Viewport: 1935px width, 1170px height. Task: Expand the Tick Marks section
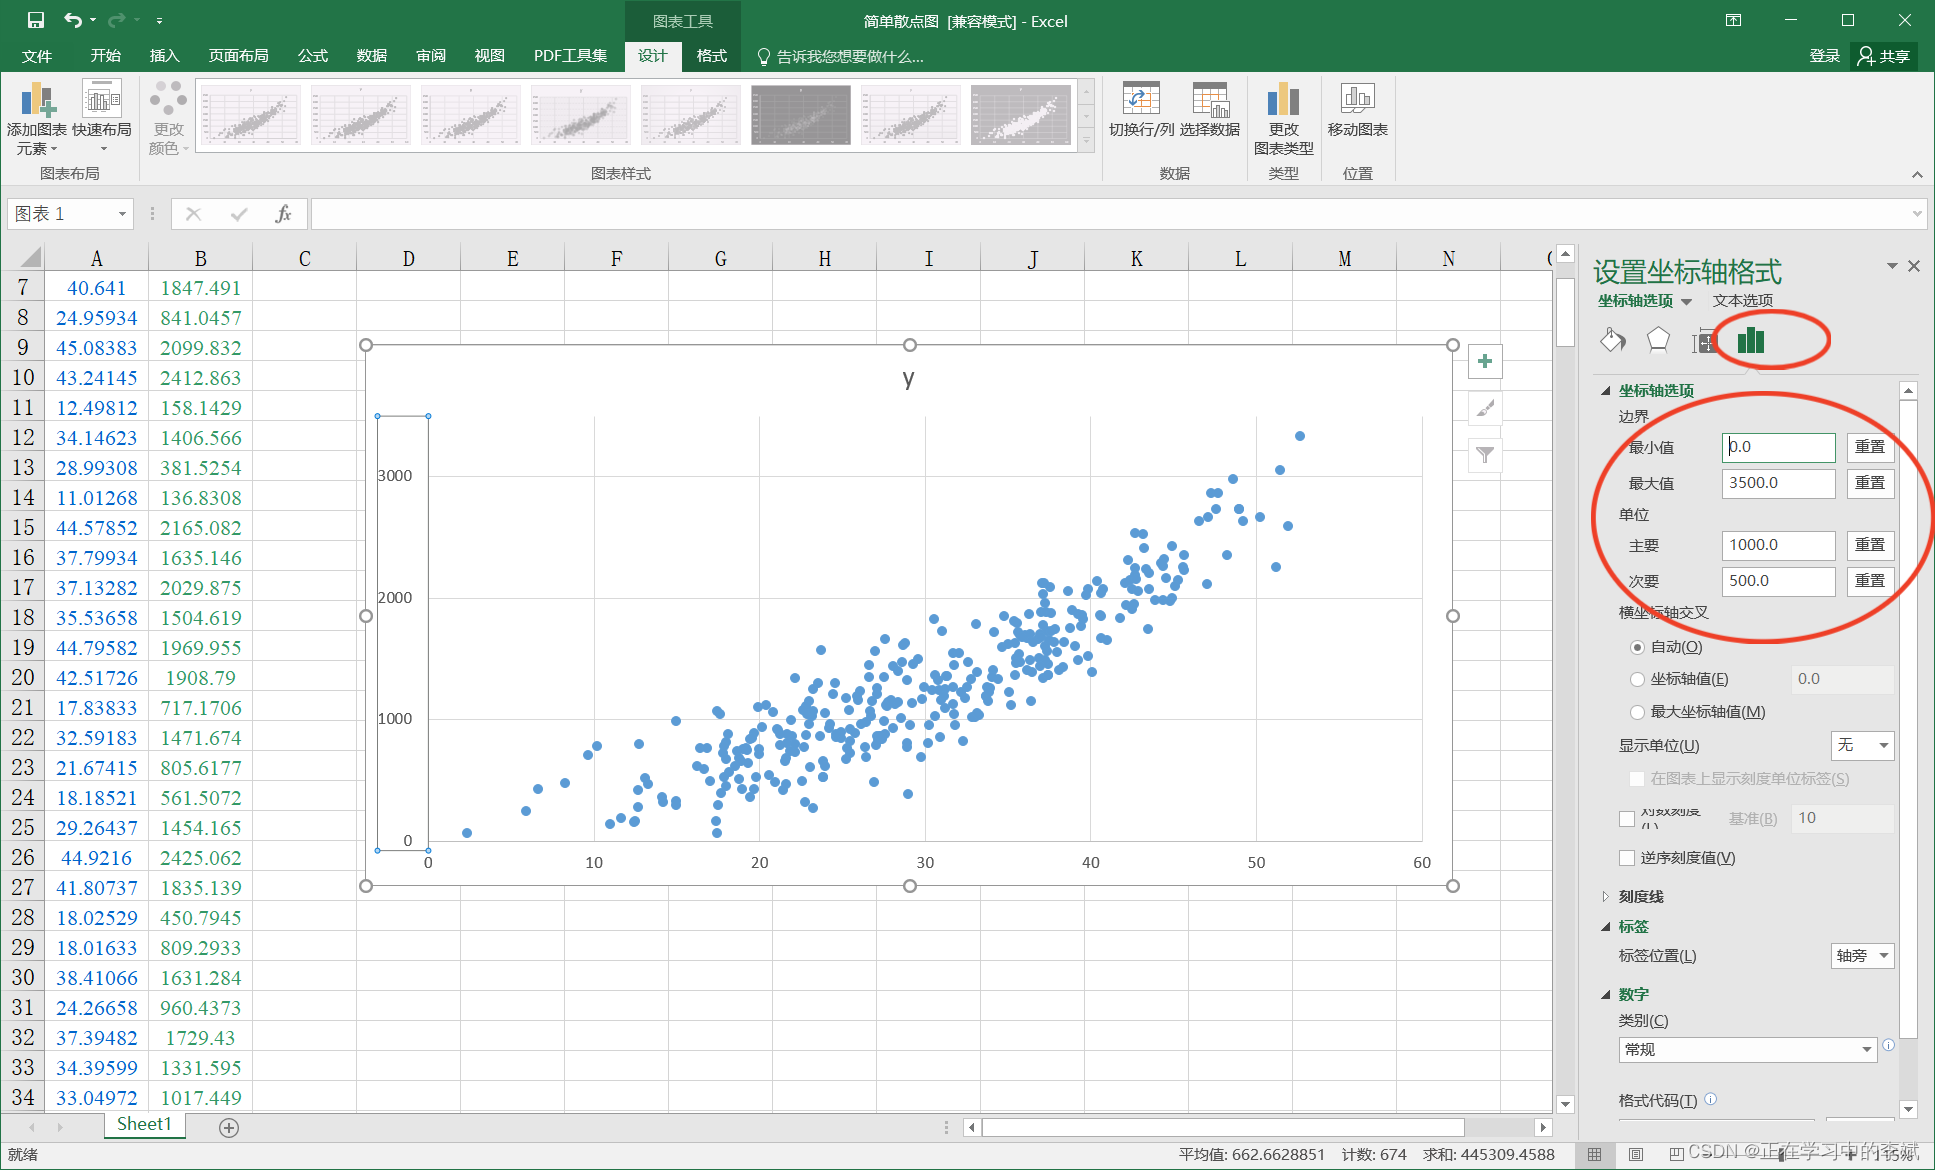click(x=1641, y=897)
